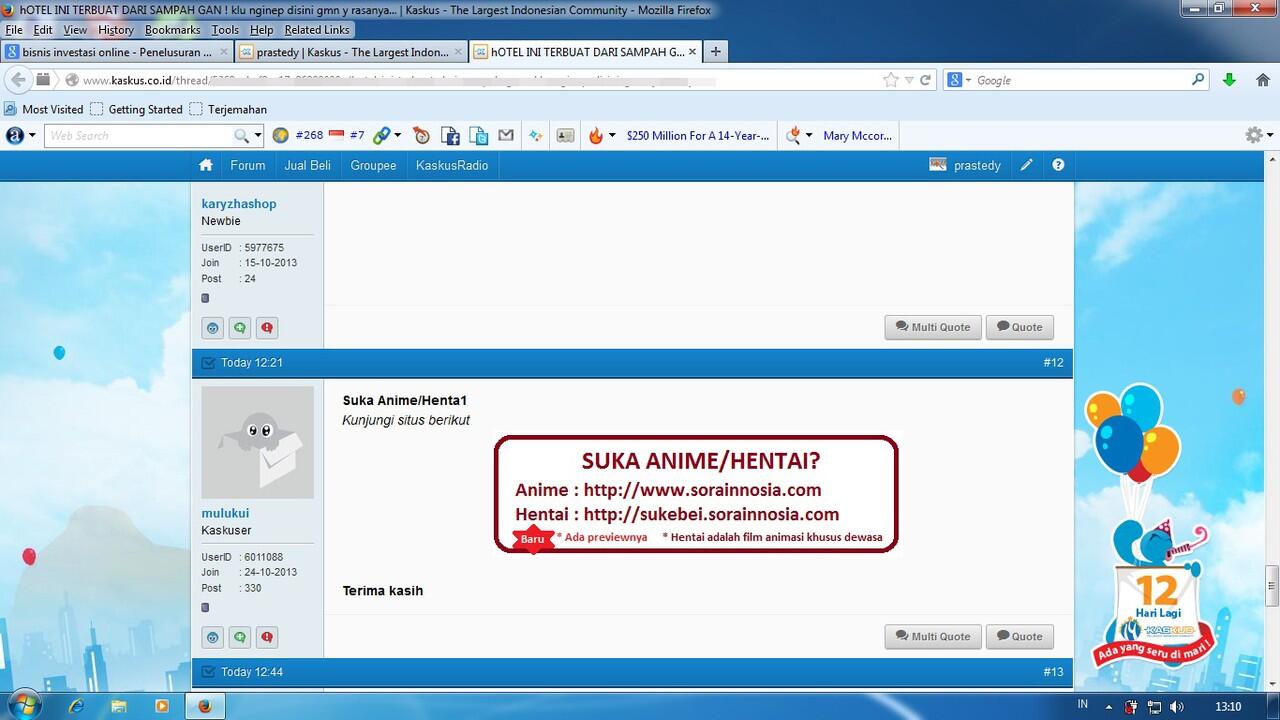Switch to the prastedy | Kaskus tab

[352, 52]
